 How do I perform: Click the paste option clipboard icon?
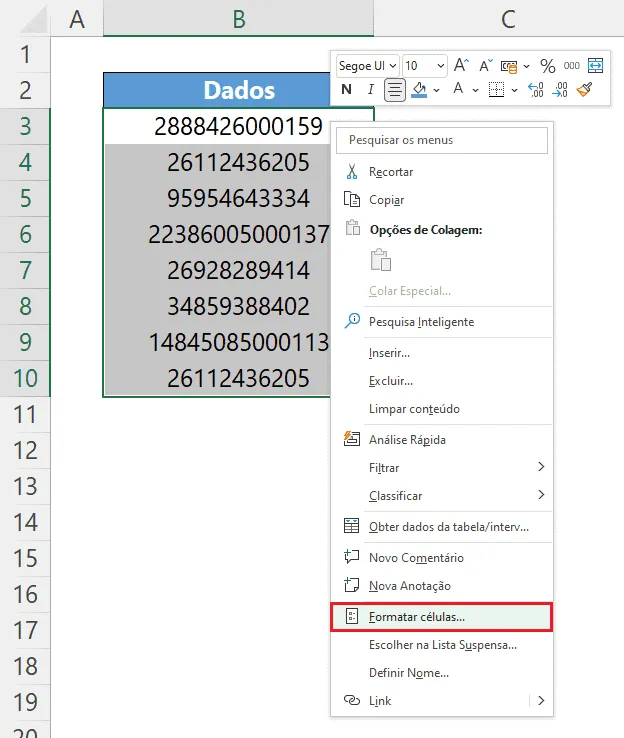click(381, 260)
